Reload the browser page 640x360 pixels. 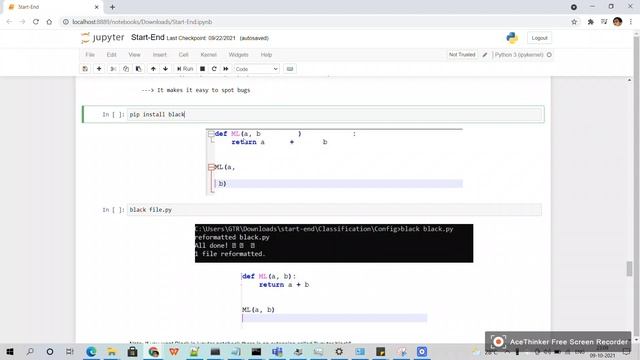click(x=36, y=22)
